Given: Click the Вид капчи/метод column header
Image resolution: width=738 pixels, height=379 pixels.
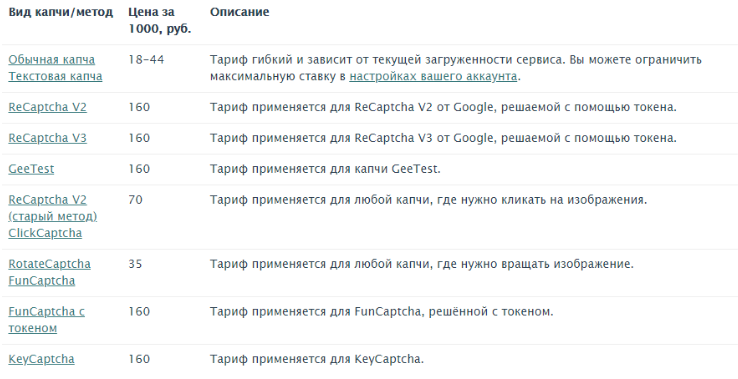Looking at the screenshot, I should point(61,12).
